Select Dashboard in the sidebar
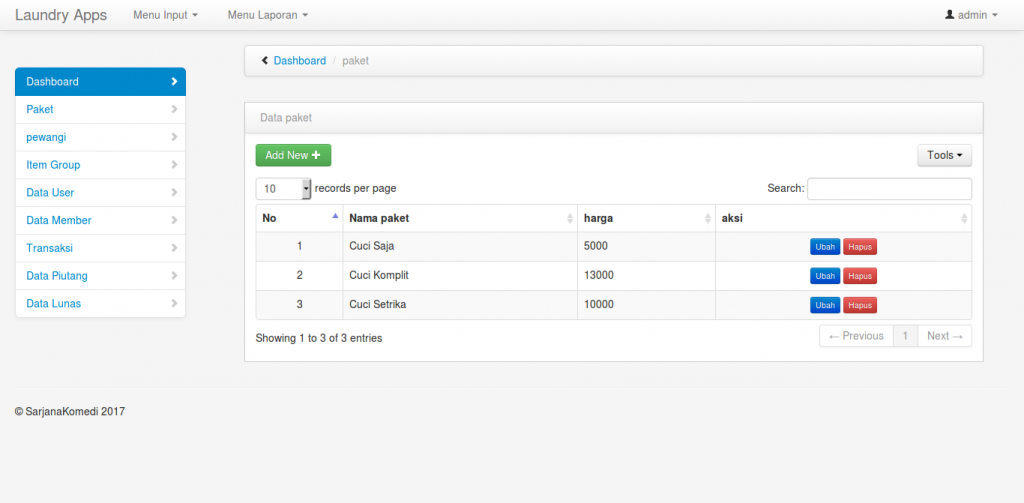This screenshot has height=503, width=1024. 101,82
